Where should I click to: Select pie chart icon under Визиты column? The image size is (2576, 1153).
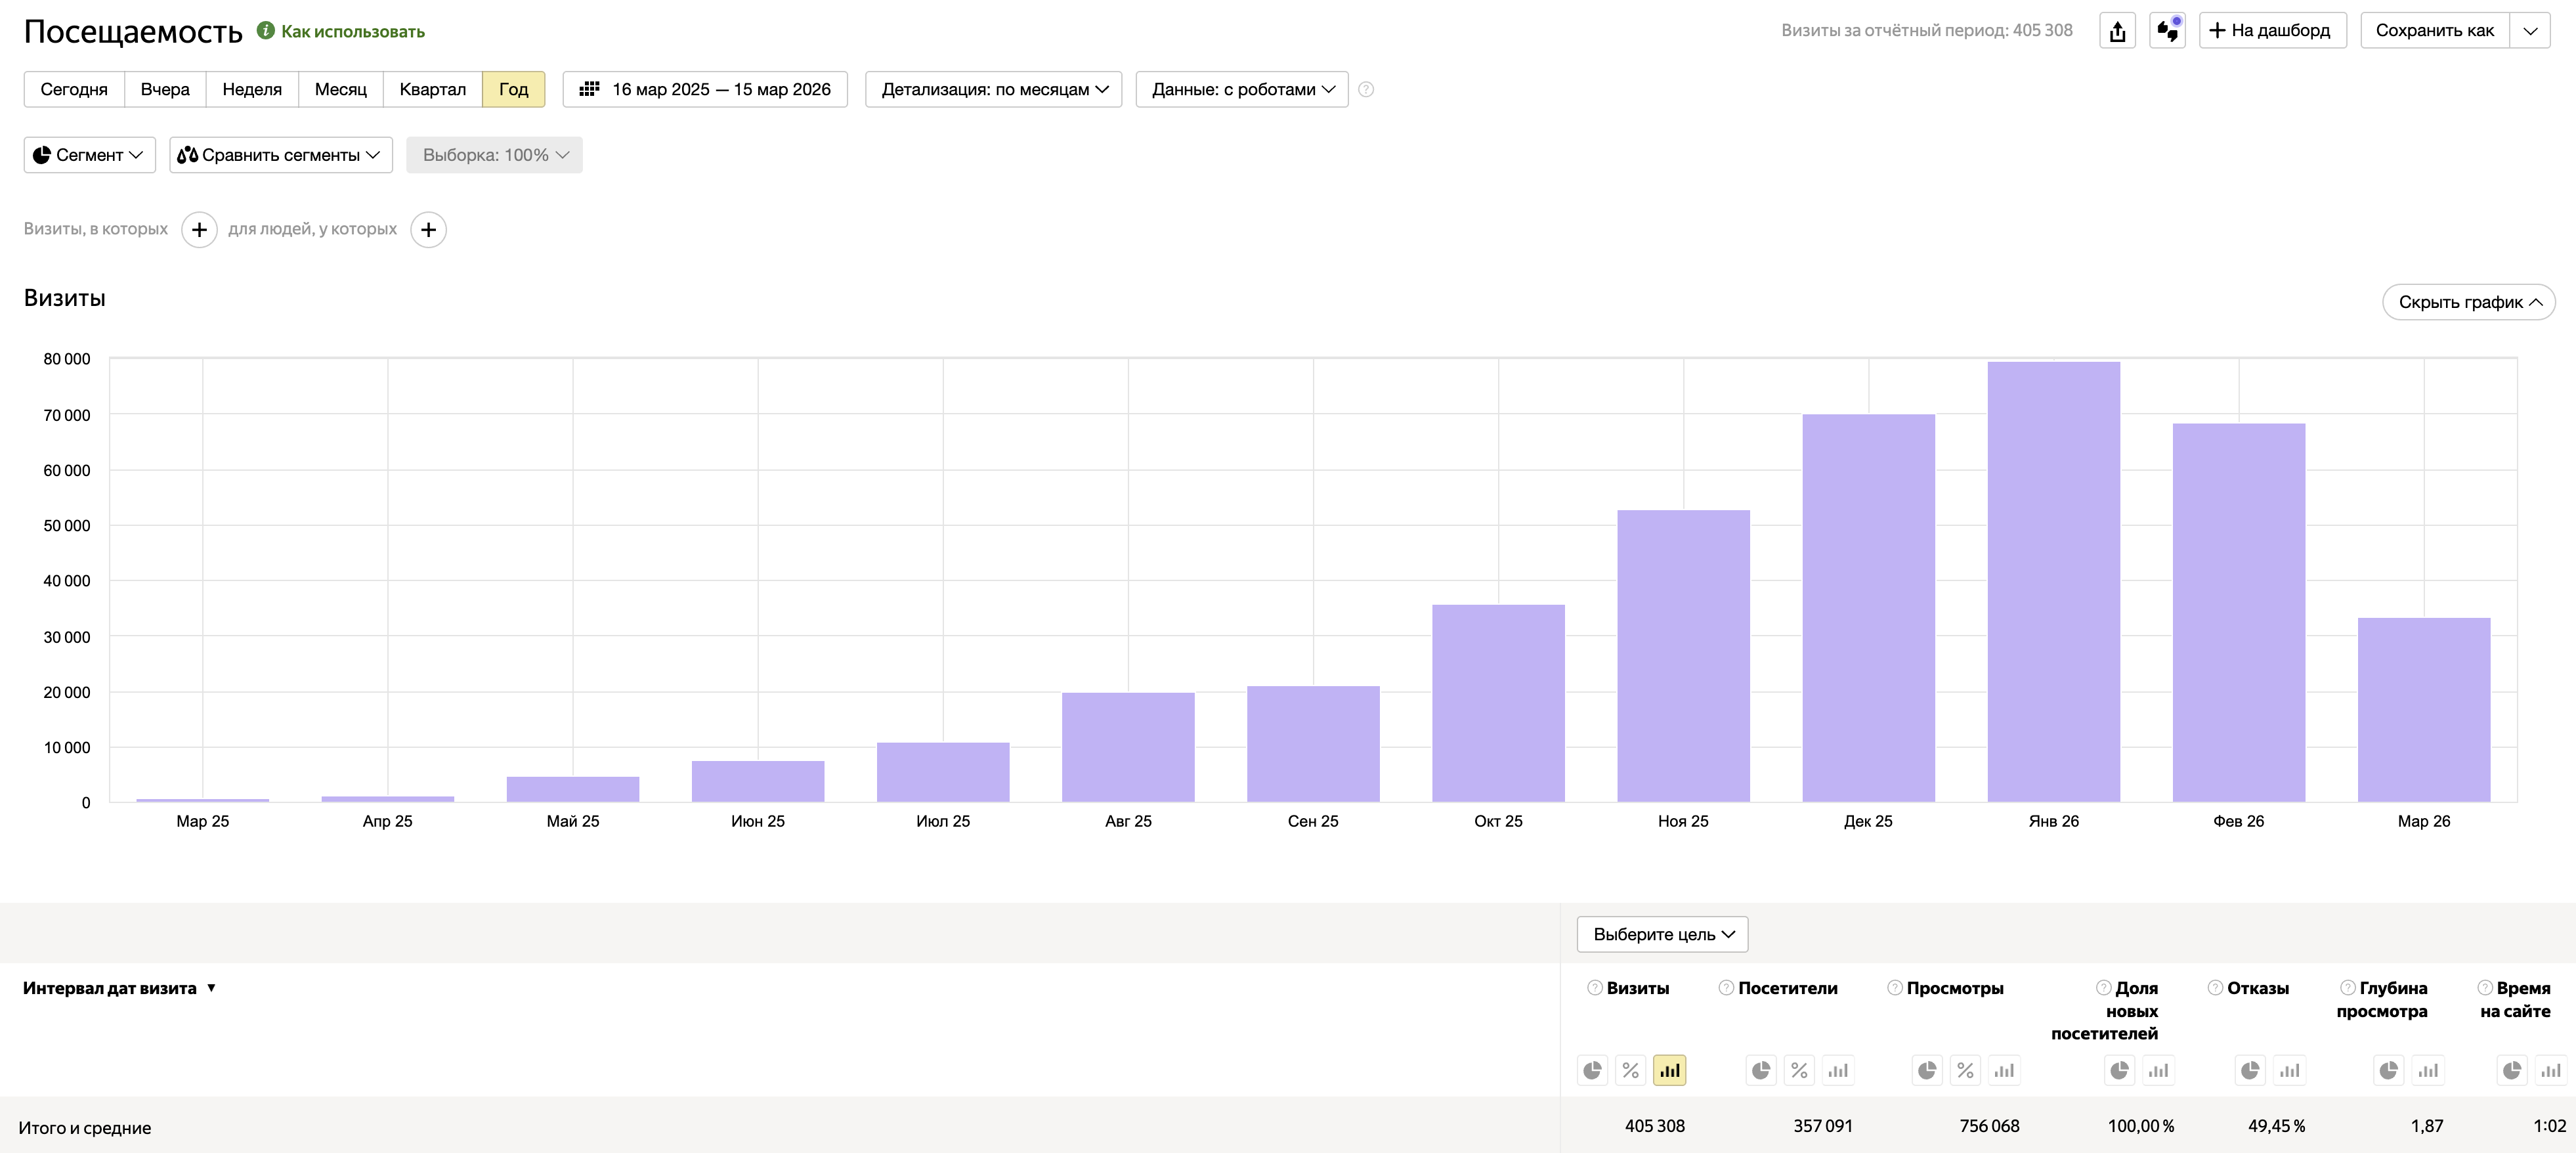1592,1070
